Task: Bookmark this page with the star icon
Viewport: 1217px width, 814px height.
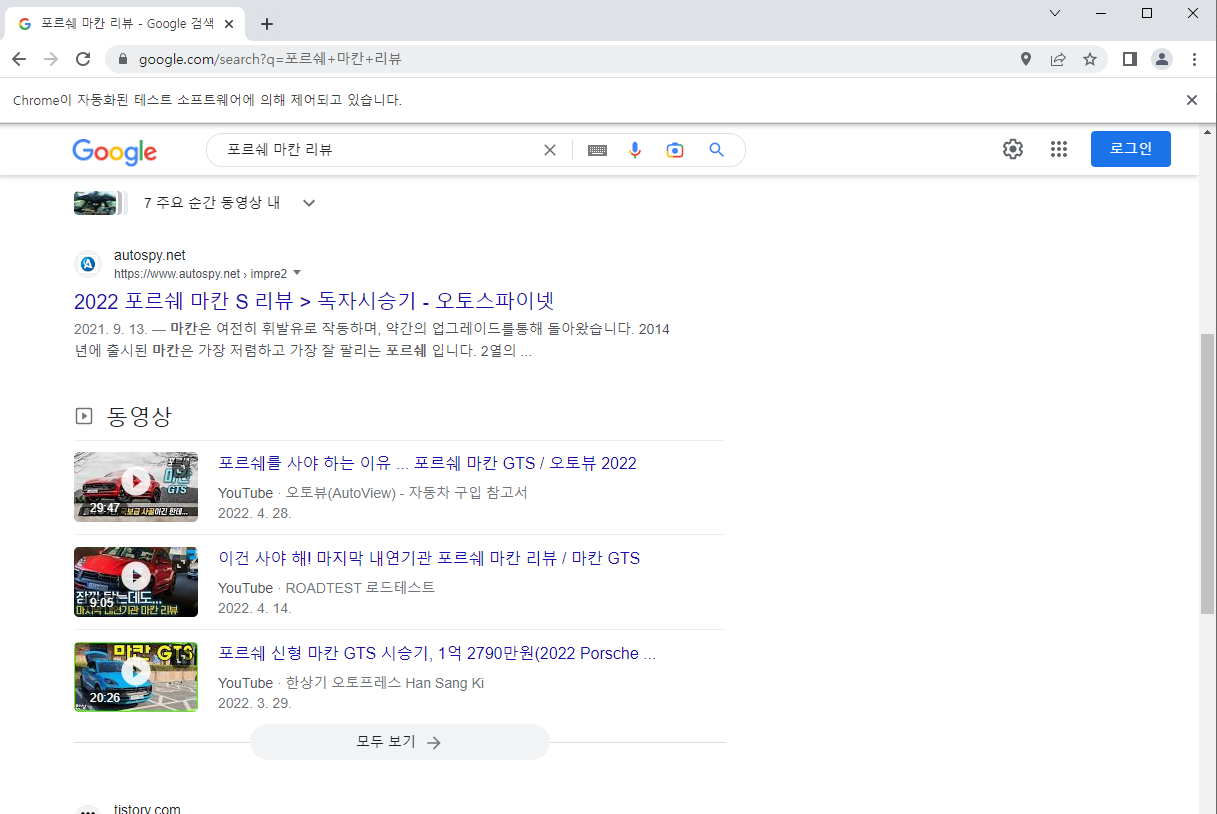Action: (1090, 59)
